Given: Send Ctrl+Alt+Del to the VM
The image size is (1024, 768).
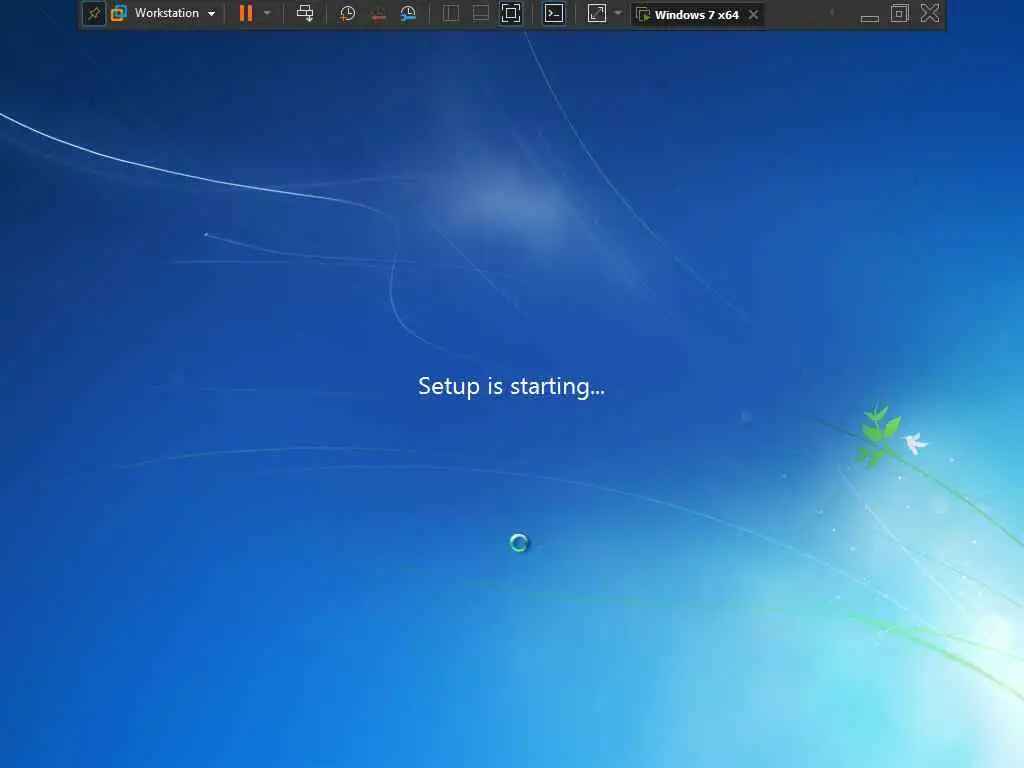Looking at the screenshot, I should click(305, 13).
